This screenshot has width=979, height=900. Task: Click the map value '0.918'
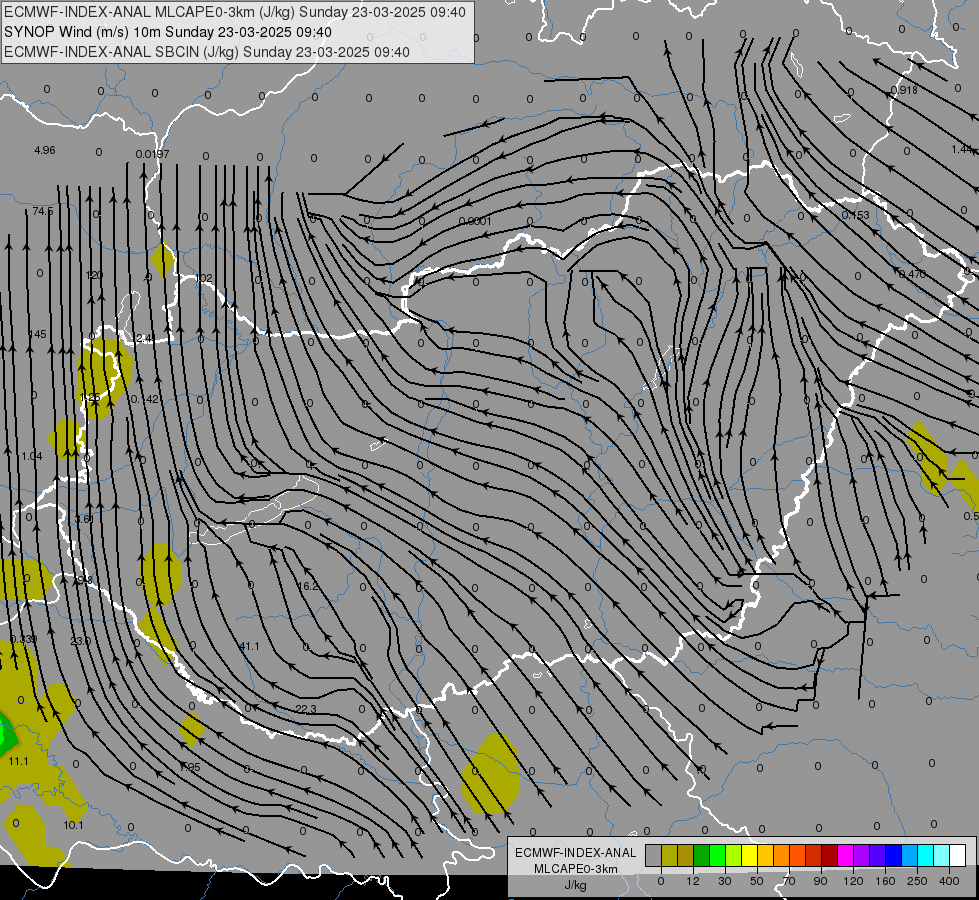pos(904,90)
